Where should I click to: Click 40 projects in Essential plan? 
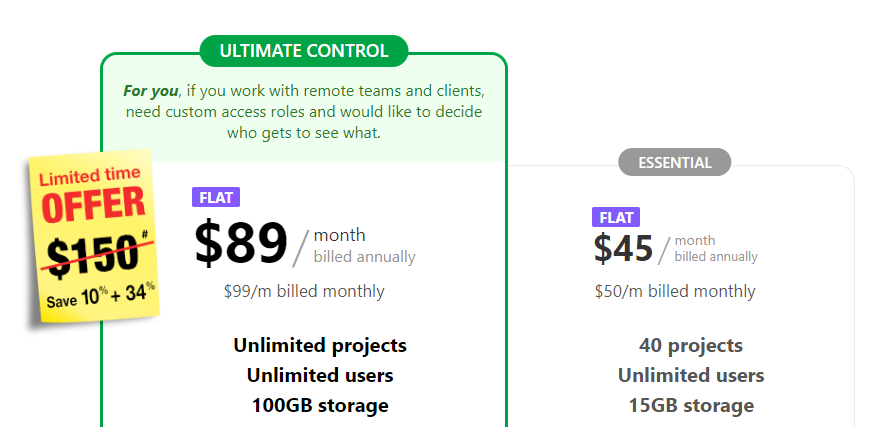click(x=691, y=345)
